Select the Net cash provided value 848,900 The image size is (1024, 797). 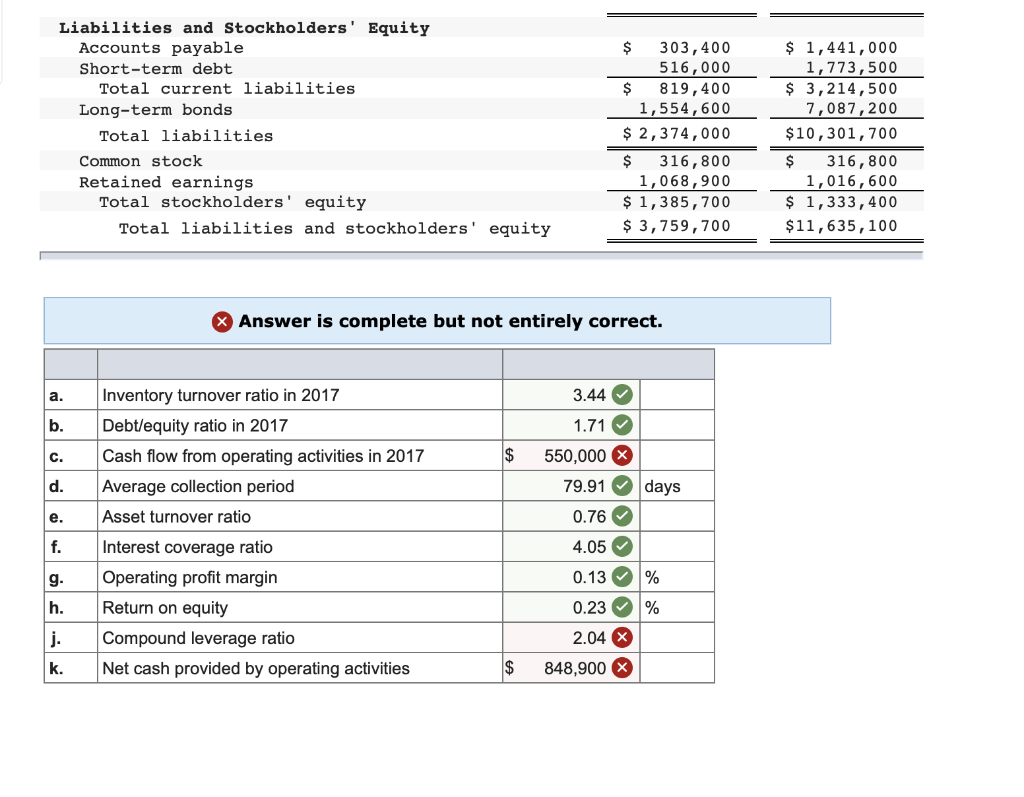click(x=575, y=668)
